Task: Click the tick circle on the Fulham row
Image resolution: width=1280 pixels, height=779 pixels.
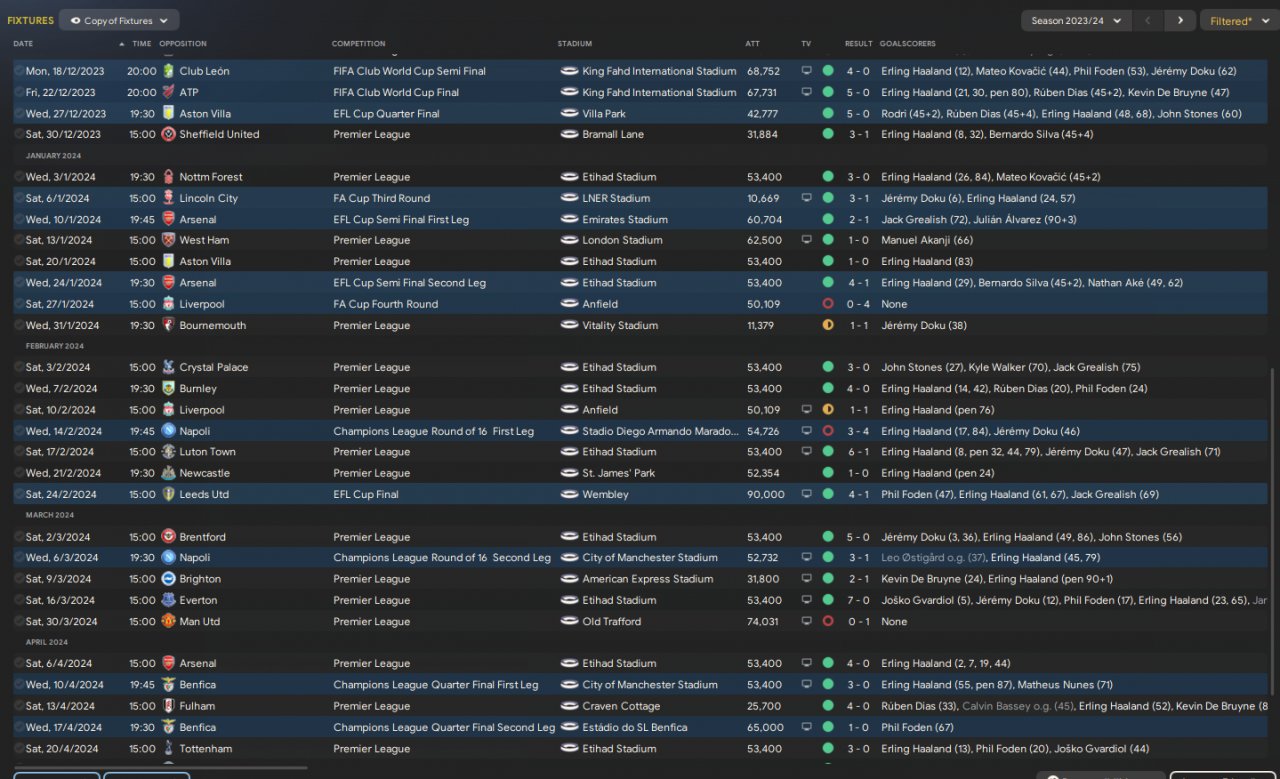Action: pyautogui.click(x=18, y=706)
